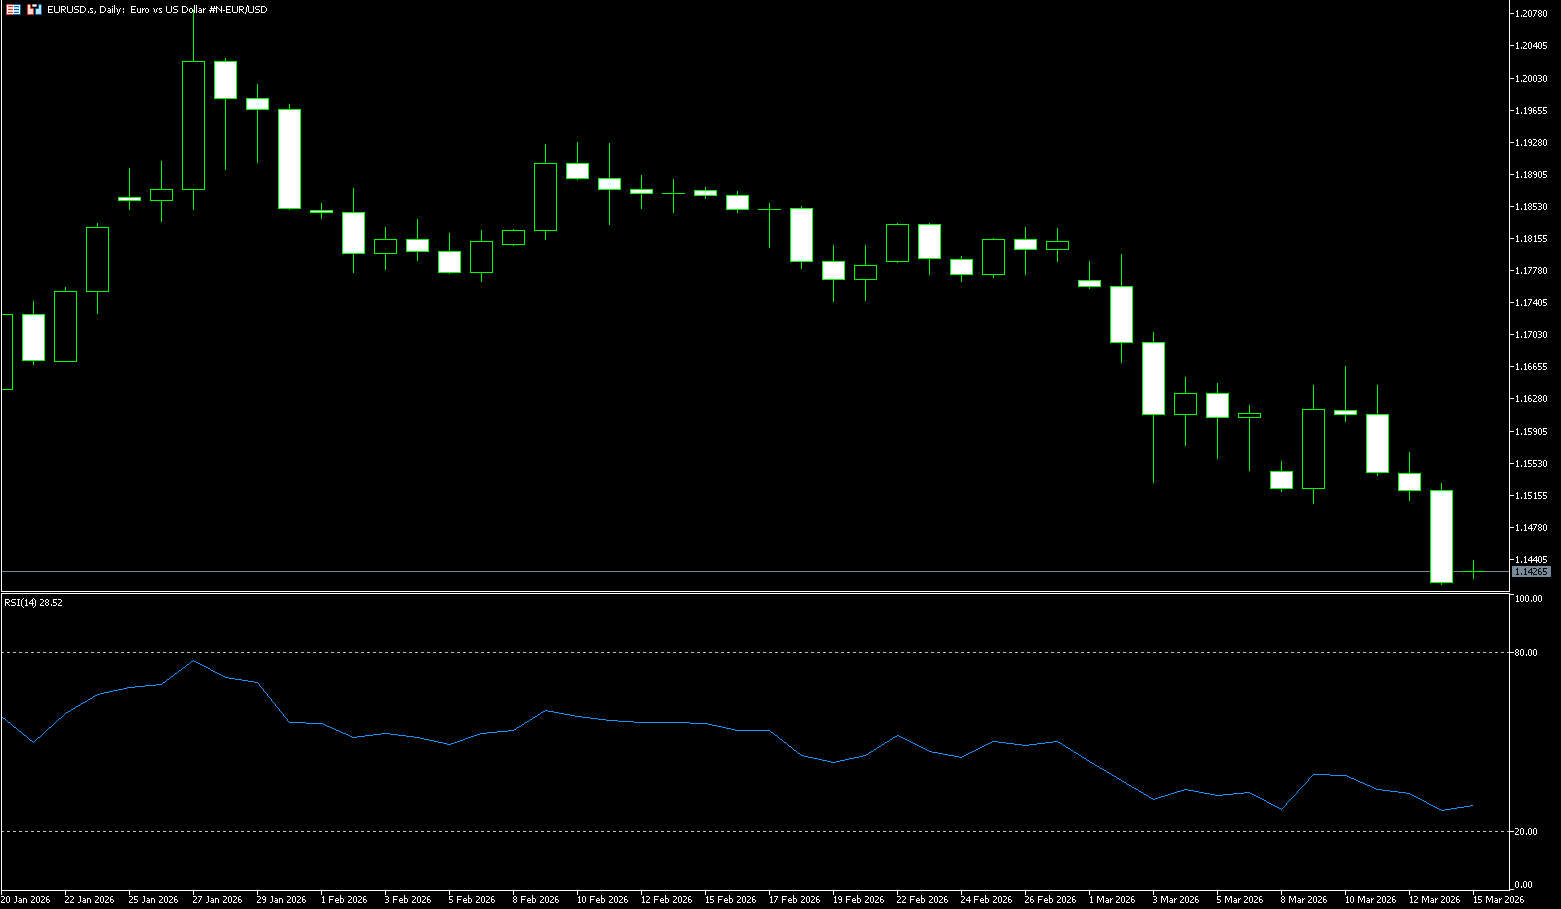Select the last large bearish candle
Screen dimensions: 1561x909
[x=1441, y=536]
